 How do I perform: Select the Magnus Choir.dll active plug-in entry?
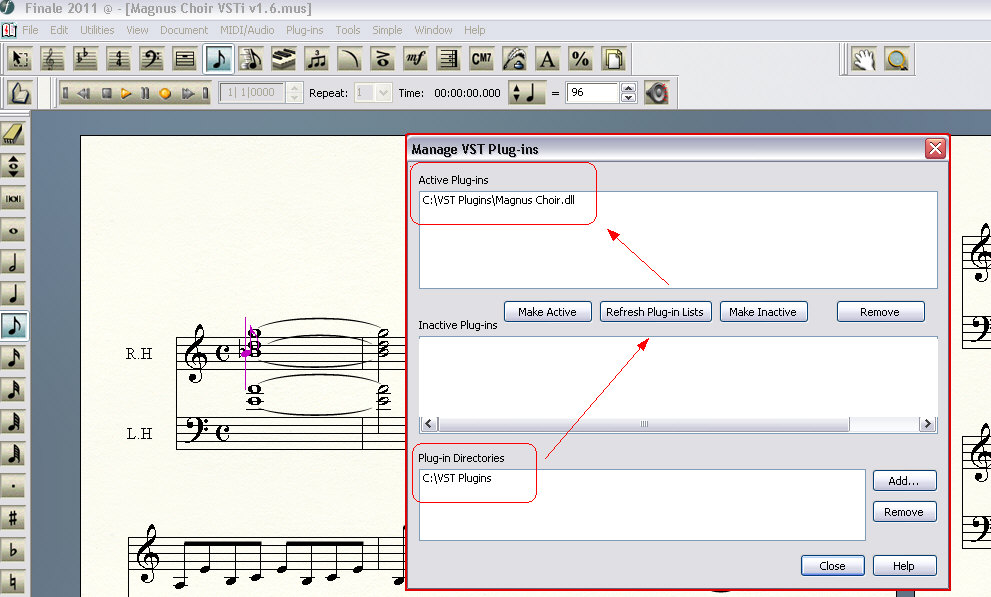click(499, 200)
